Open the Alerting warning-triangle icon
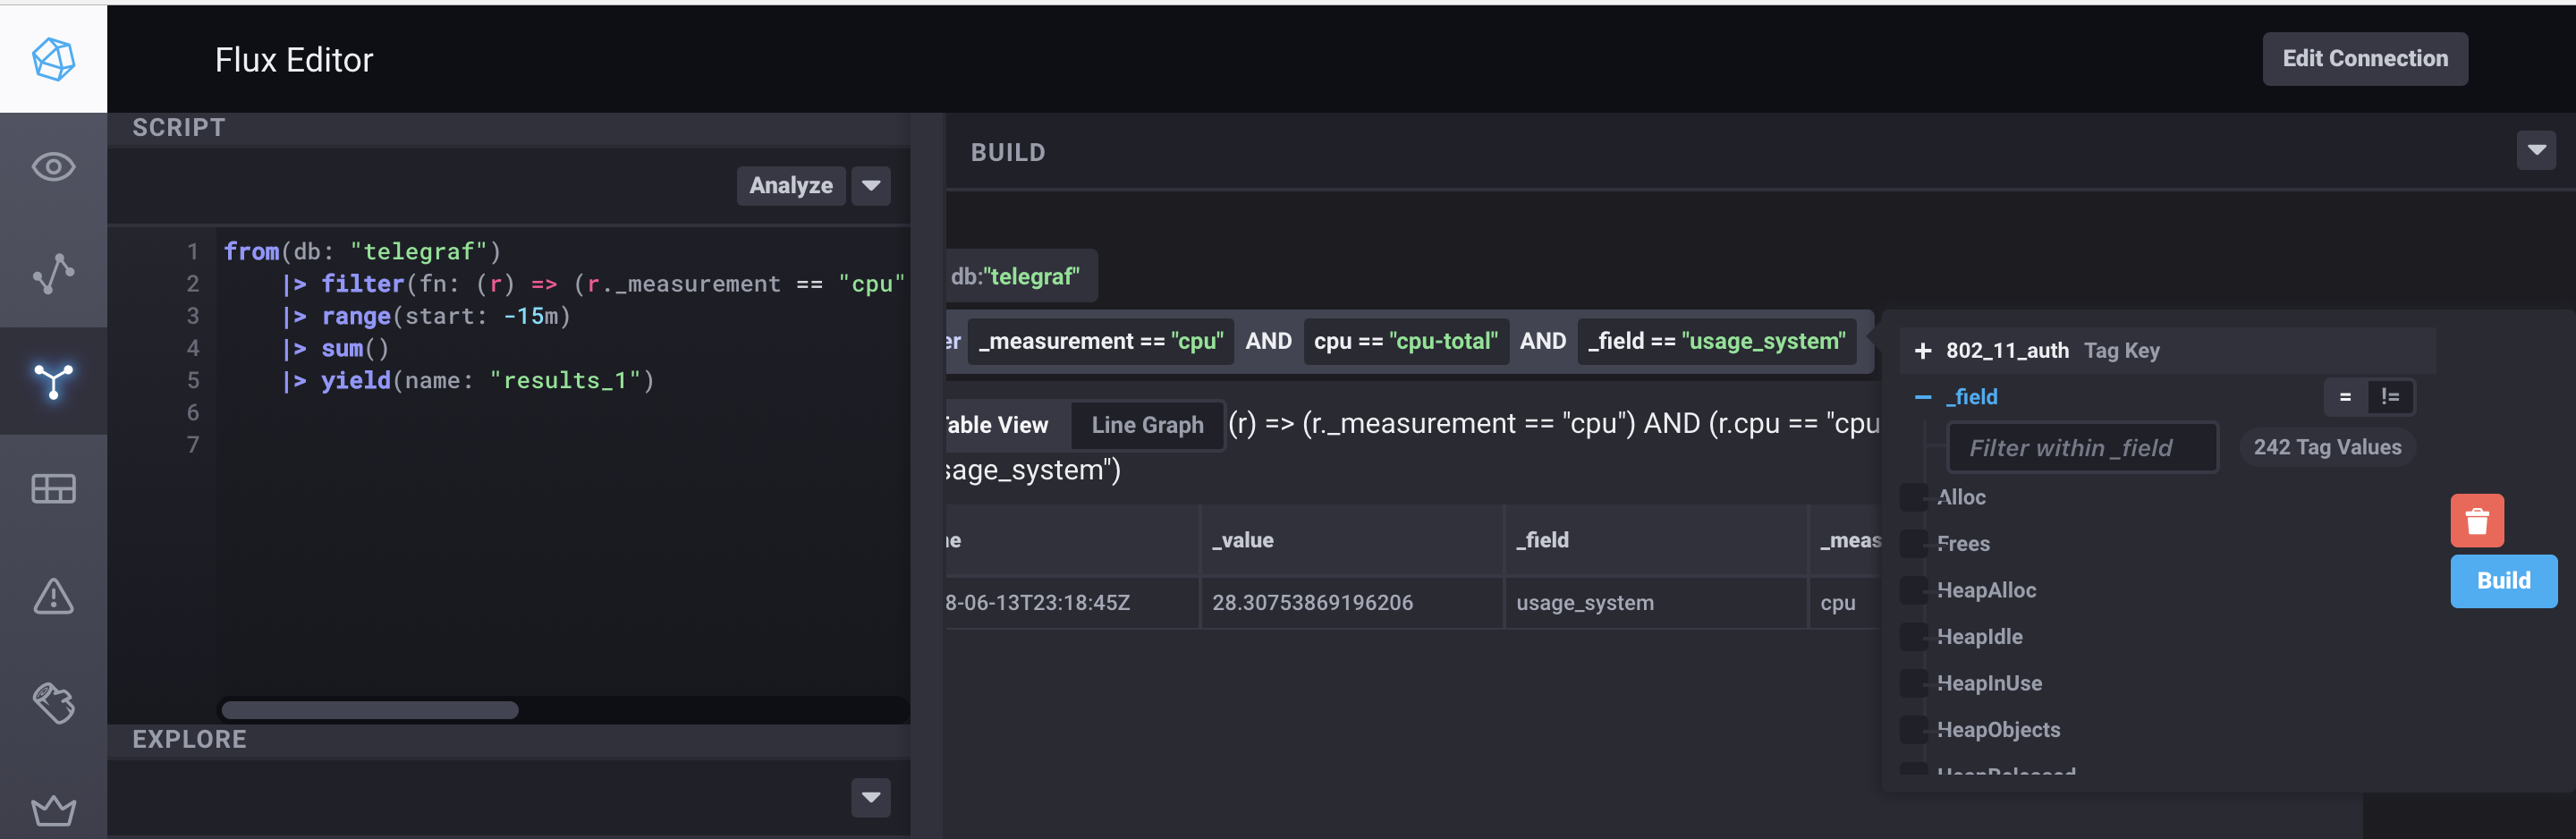2576x839 pixels. point(54,597)
